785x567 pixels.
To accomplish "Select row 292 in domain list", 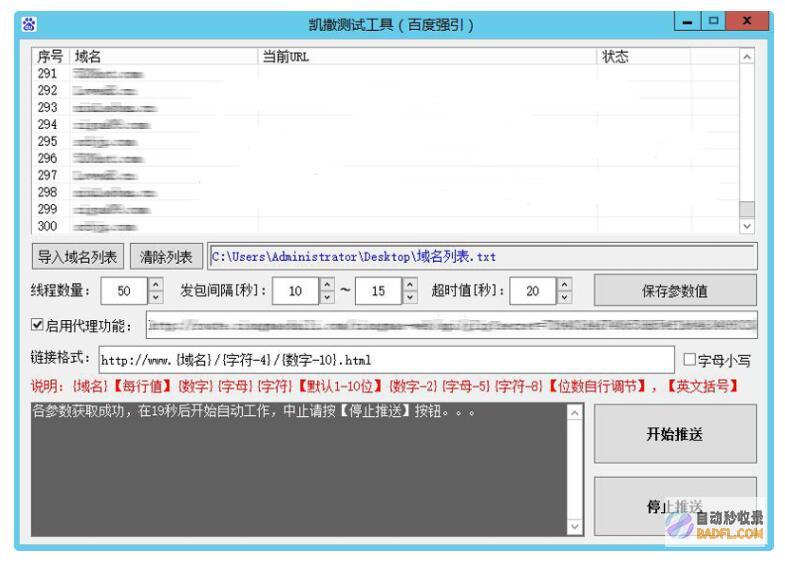I will [385, 91].
